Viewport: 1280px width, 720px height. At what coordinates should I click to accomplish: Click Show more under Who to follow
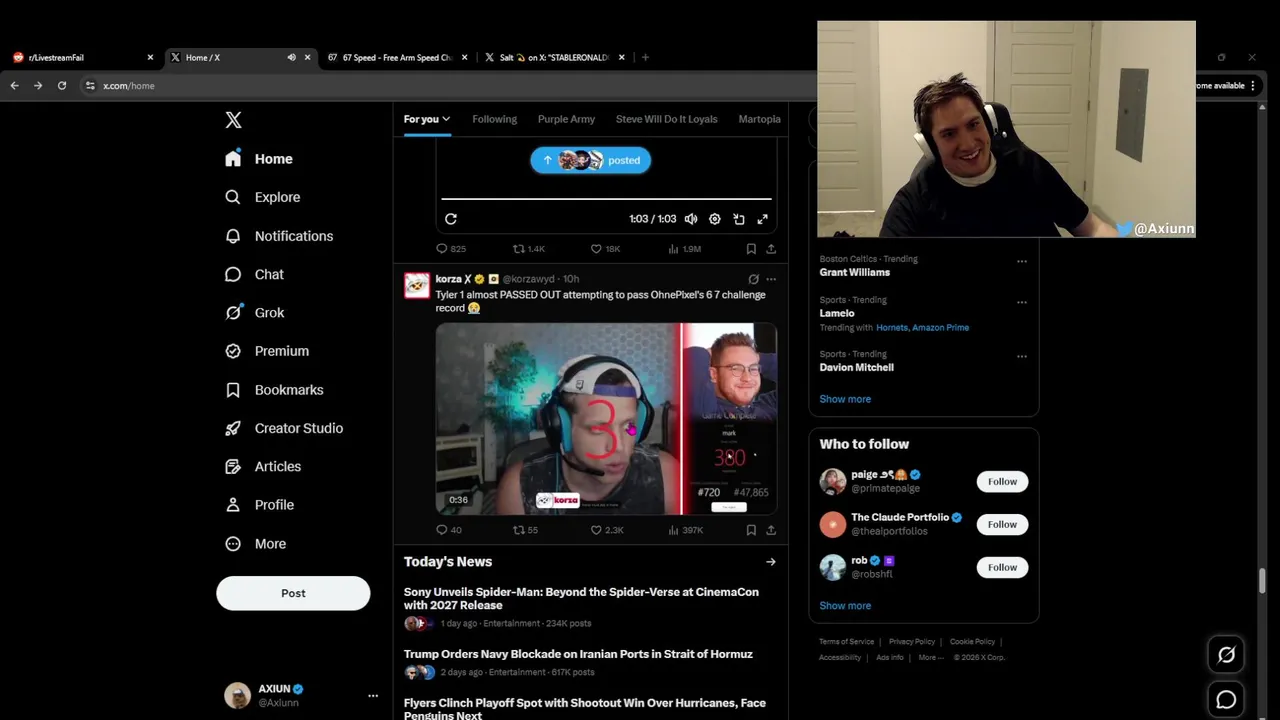[x=845, y=606]
